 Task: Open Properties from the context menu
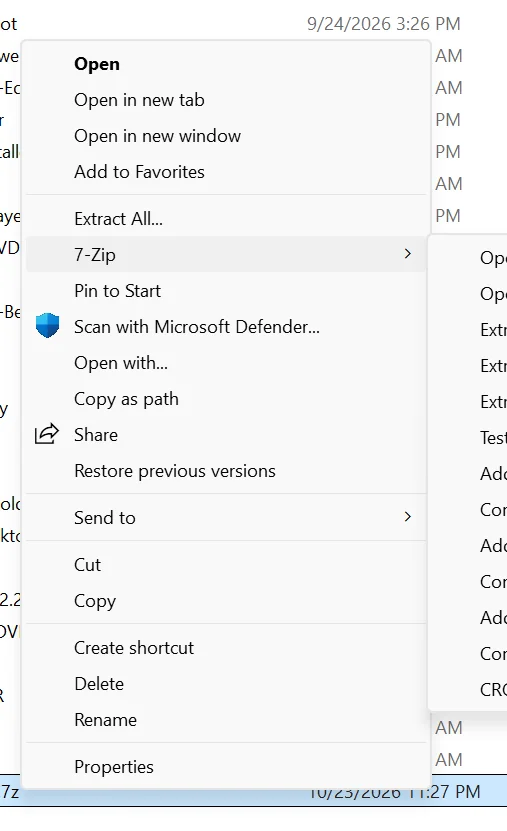(x=226, y=767)
